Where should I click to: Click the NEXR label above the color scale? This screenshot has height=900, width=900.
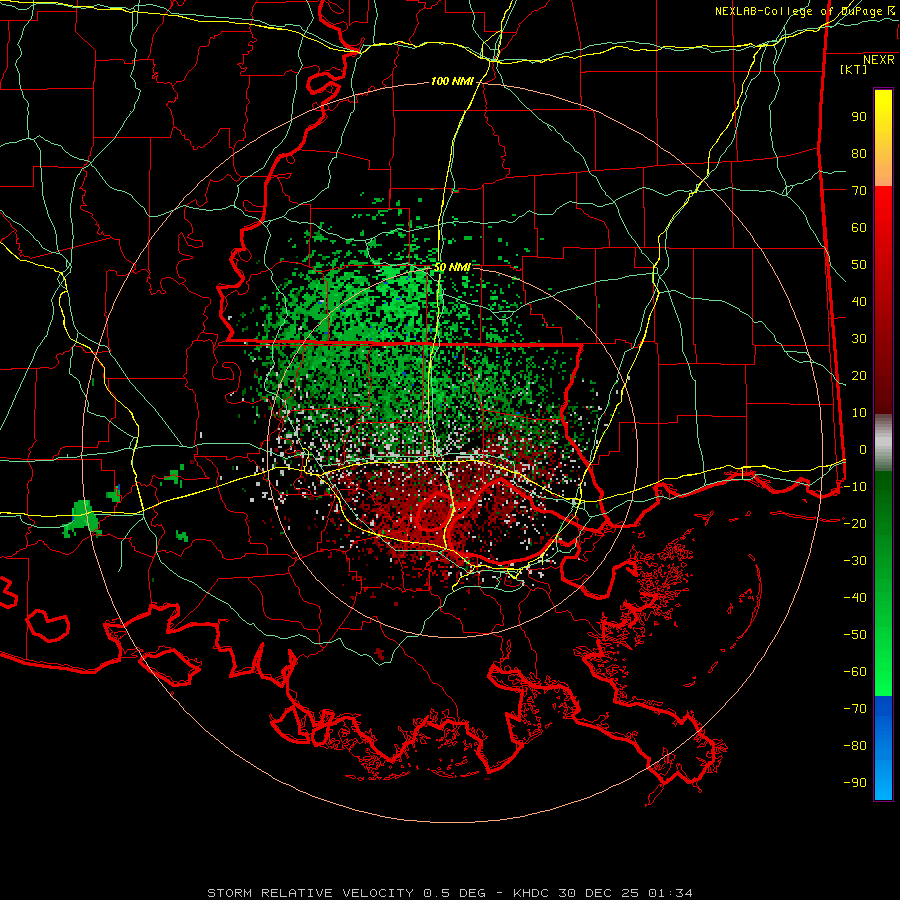pyautogui.click(x=879, y=60)
